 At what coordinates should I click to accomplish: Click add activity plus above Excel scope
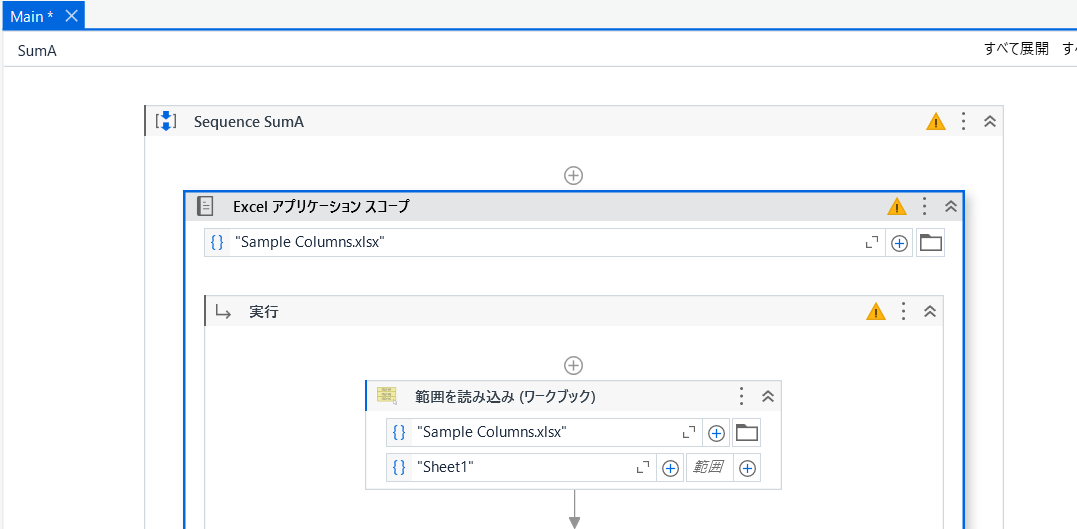(574, 175)
